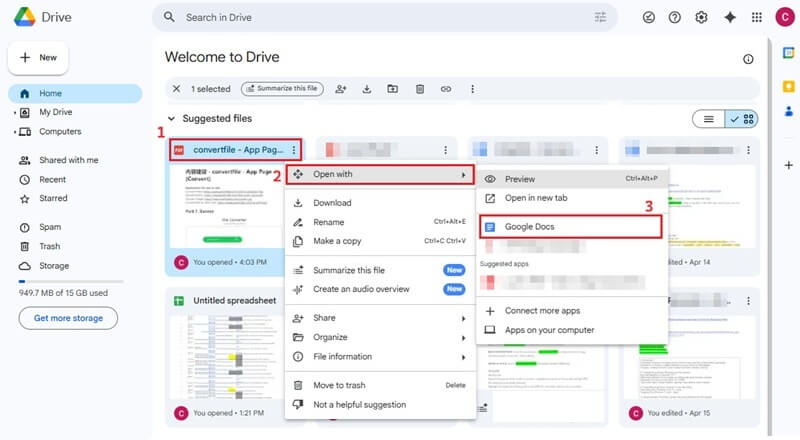Expand the Share submenu arrow
This screenshot has width=800, height=440.
pyautogui.click(x=463, y=319)
